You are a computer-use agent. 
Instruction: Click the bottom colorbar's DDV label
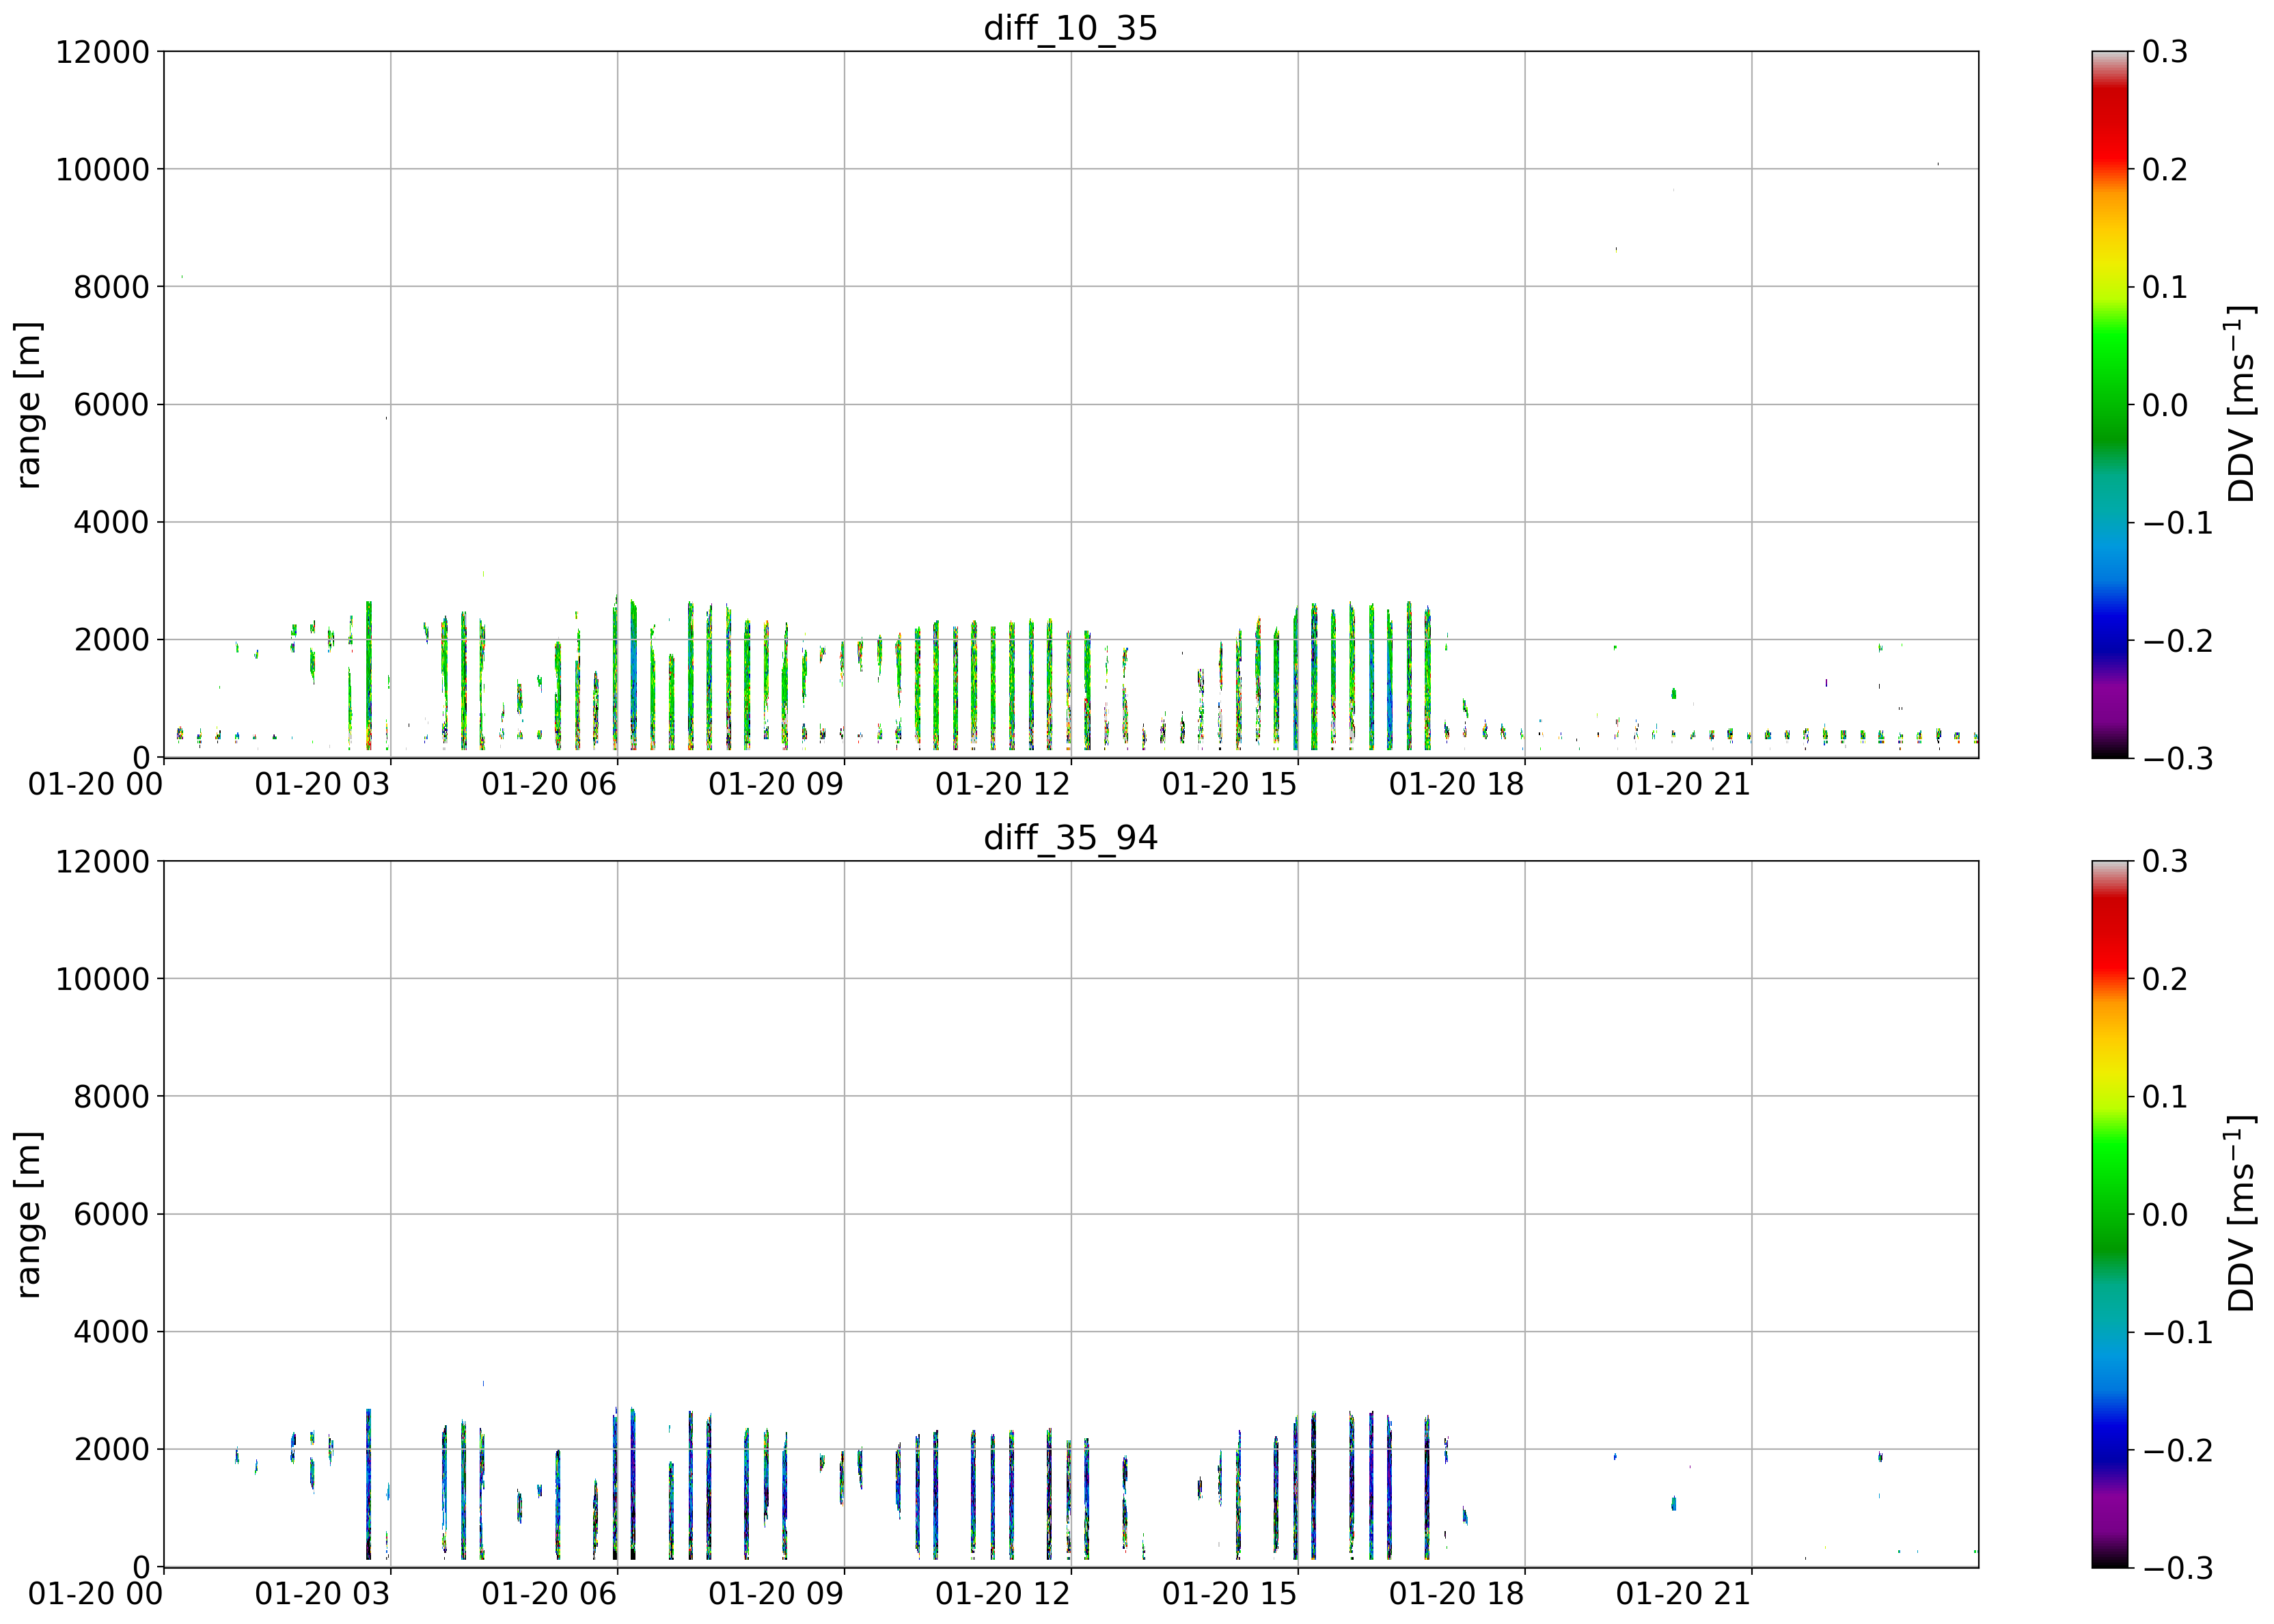point(2242,1214)
